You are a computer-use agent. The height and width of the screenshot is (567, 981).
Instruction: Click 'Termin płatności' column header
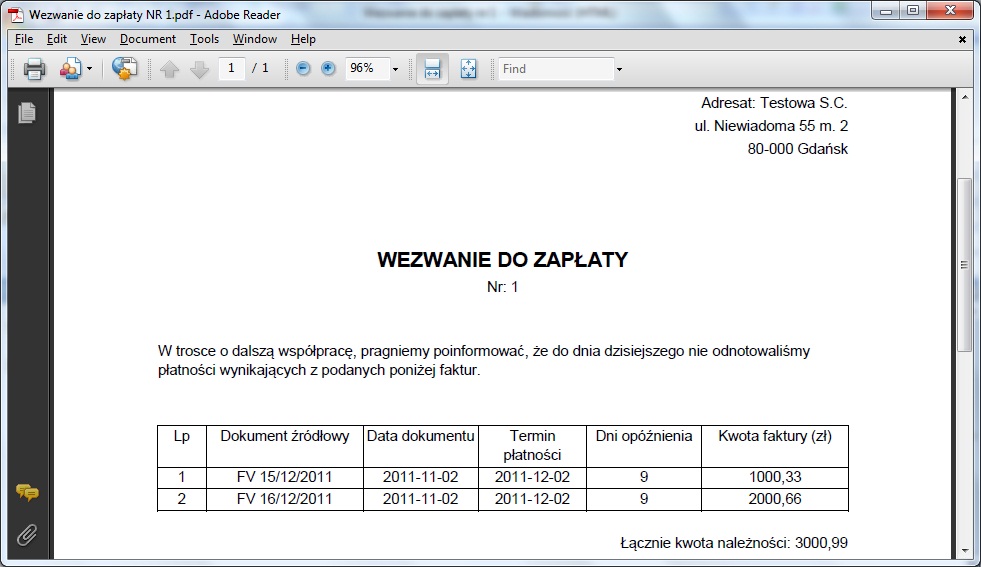(532, 446)
